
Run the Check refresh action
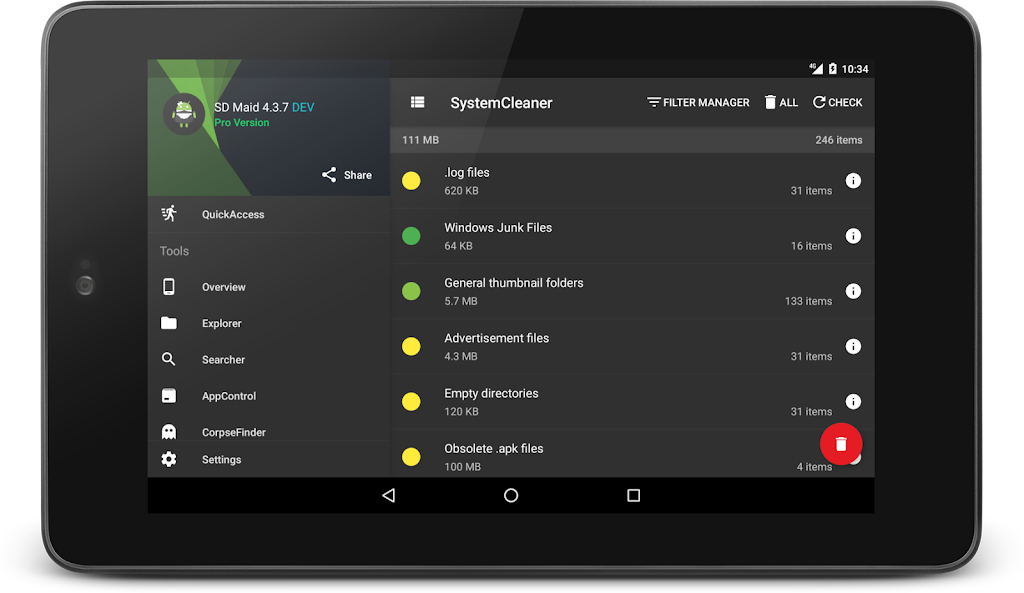[x=837, y=102]
